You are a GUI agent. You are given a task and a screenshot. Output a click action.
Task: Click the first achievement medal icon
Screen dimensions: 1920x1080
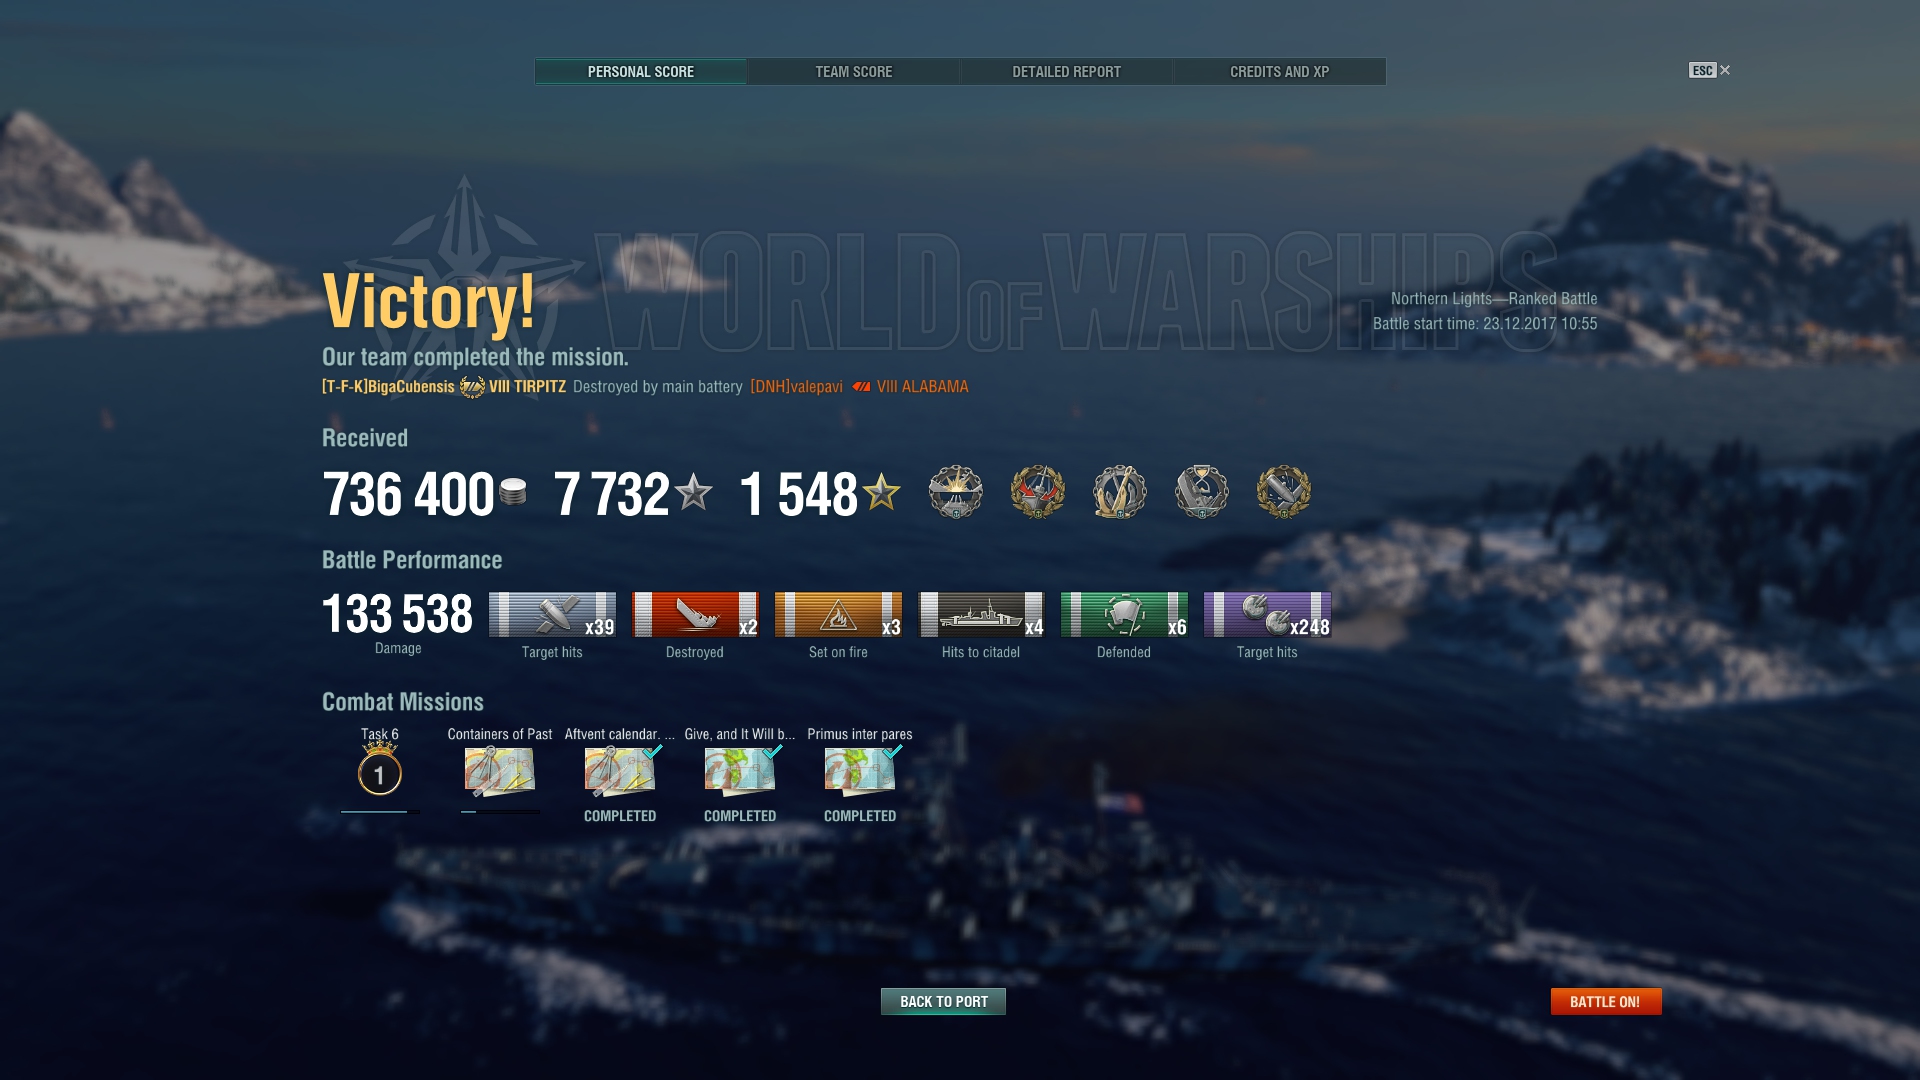tap(956, 492)
